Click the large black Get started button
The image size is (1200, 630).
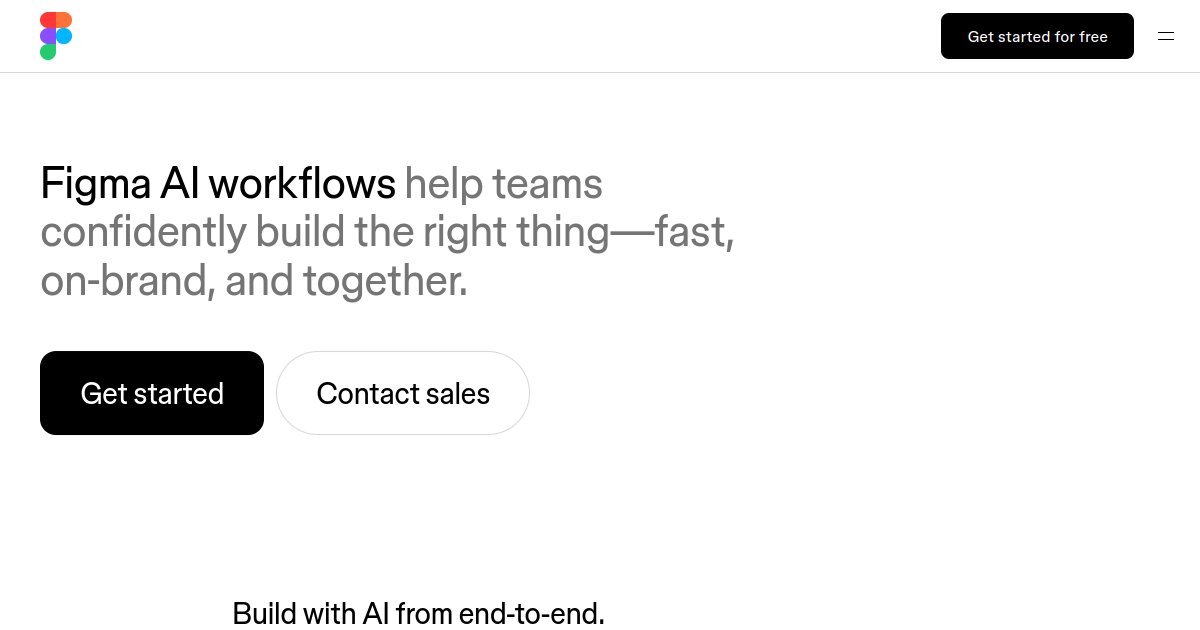[x=152, y=393]
